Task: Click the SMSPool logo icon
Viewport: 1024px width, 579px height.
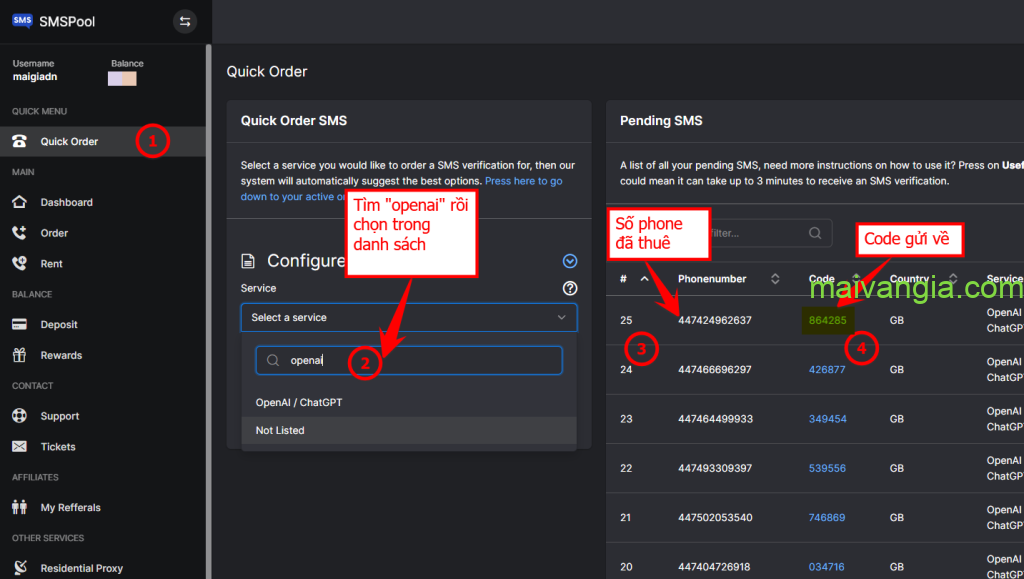Action: pyautogui.click(x=22, y=21)
